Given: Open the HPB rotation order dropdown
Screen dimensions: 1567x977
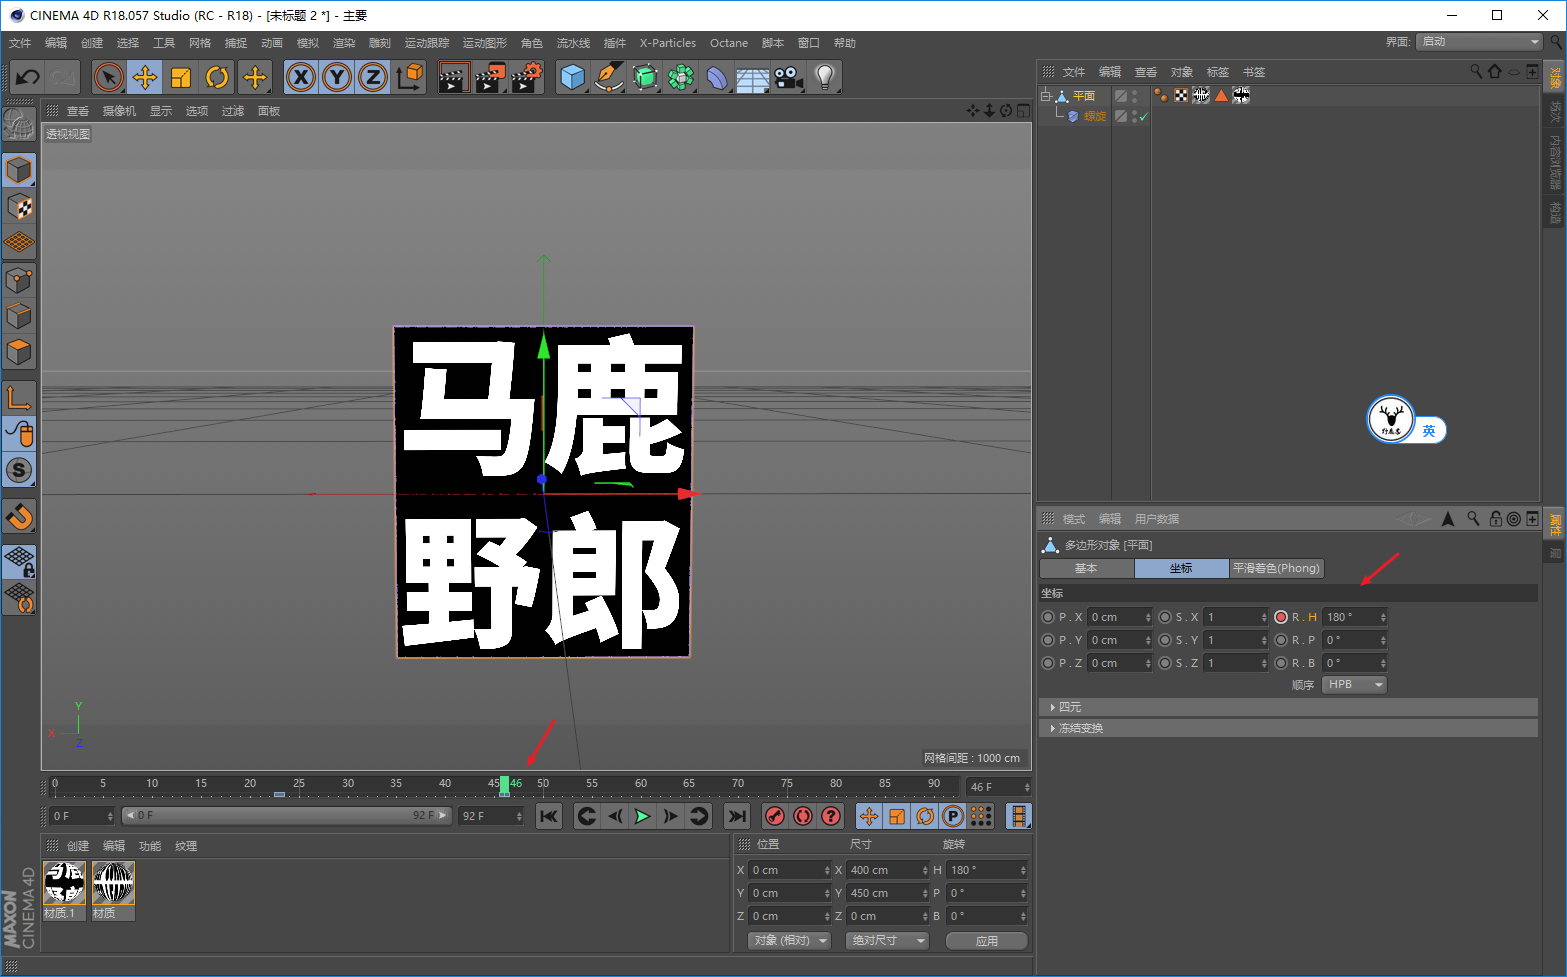Looking at the screenshot, I should click(x=1355, y=685).
